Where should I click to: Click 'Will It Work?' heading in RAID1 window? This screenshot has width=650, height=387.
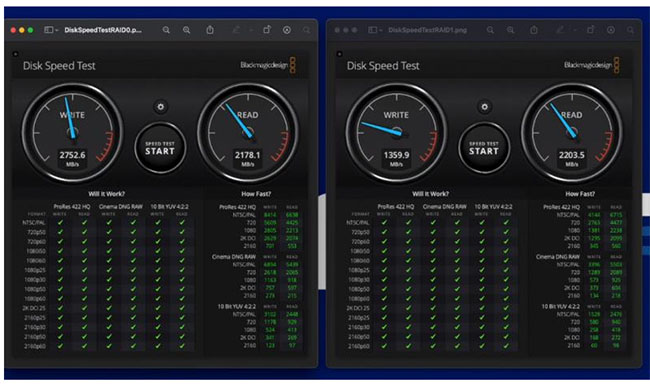click(430, 194)
